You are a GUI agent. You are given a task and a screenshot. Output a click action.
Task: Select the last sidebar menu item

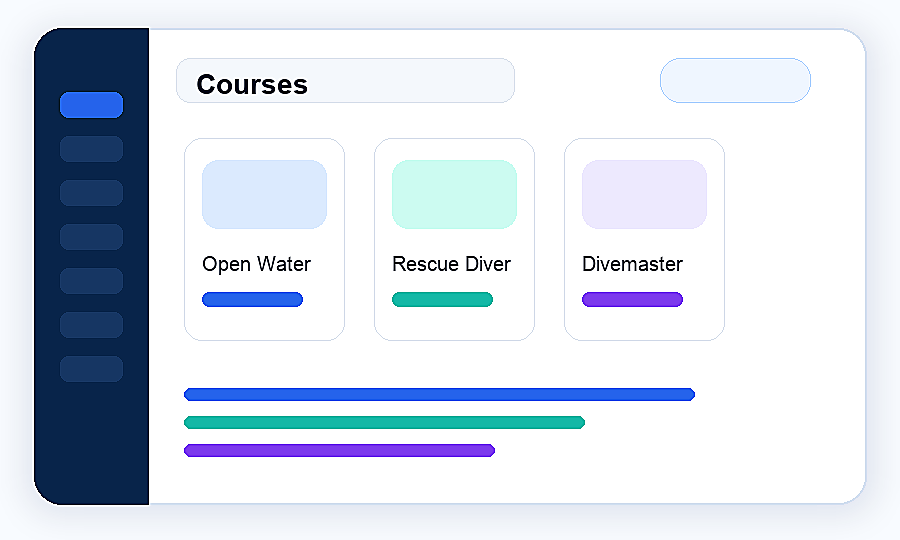(x=91, y=369)
